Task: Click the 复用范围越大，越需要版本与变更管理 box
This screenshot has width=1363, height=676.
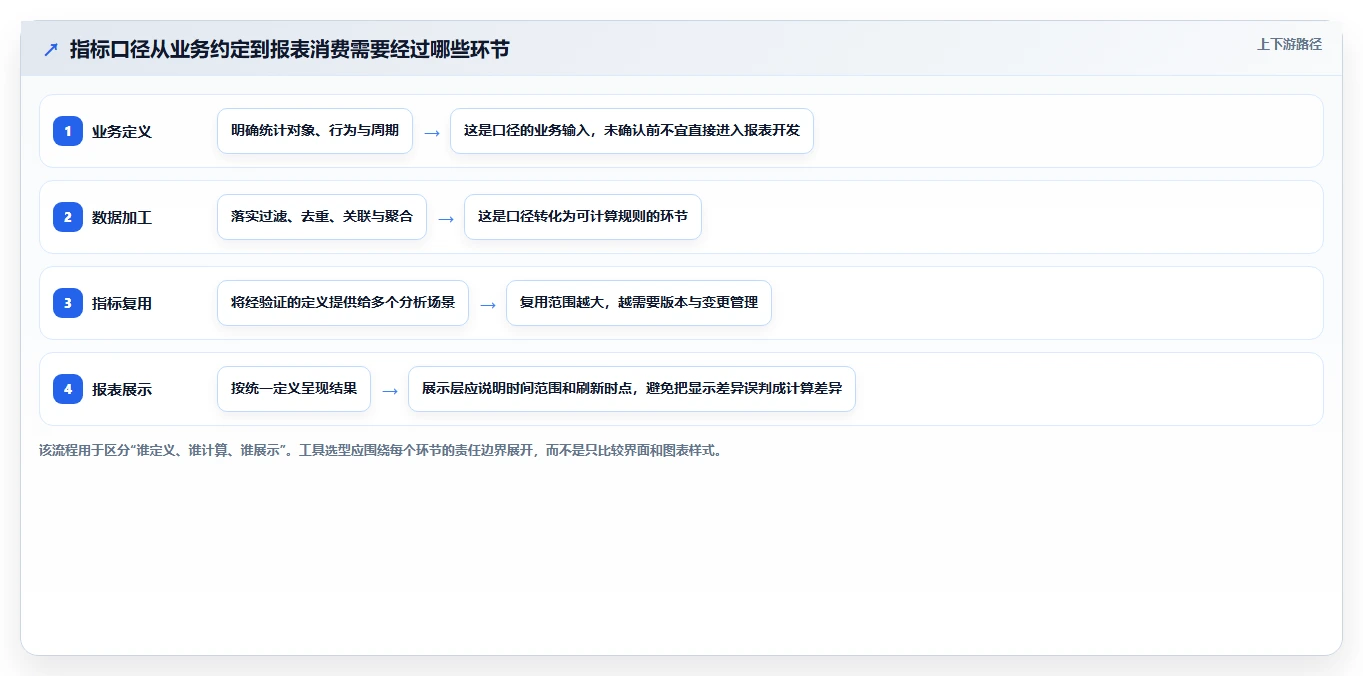Action: [639, 303]
